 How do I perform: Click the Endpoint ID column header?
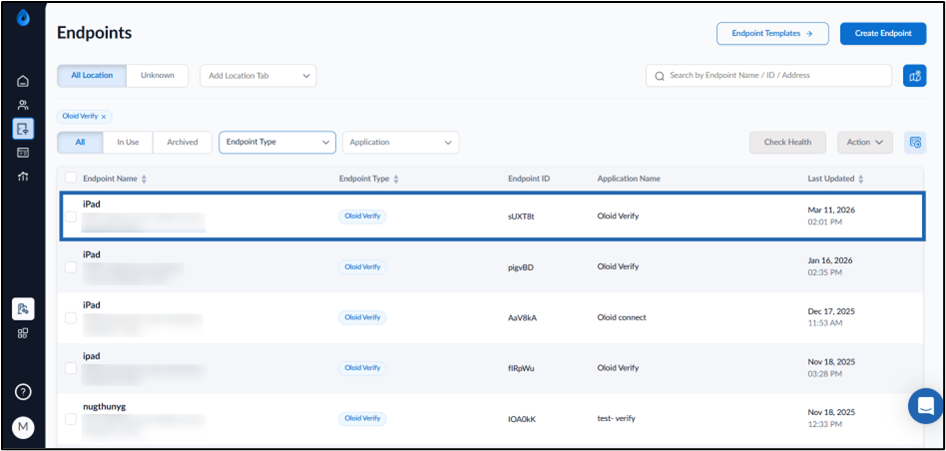[529, 179]
